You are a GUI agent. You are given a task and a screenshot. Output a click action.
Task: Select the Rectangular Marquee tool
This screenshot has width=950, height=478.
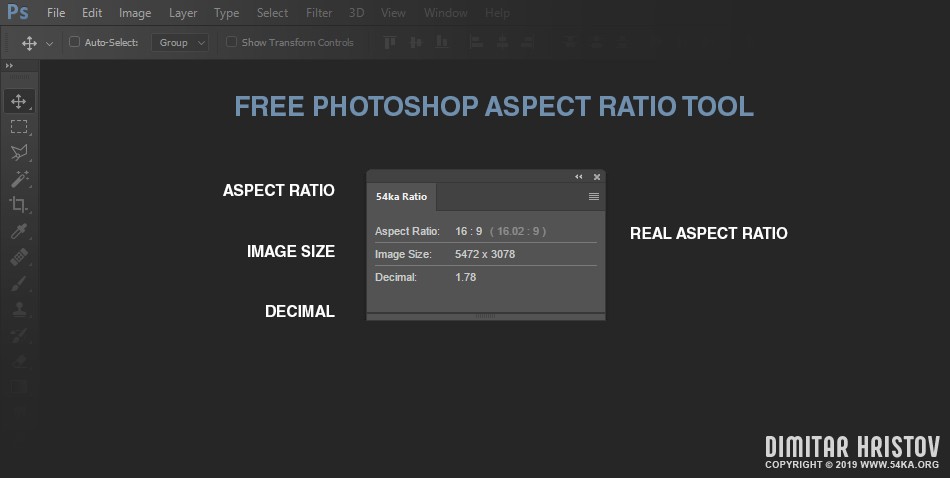(19, 127)
